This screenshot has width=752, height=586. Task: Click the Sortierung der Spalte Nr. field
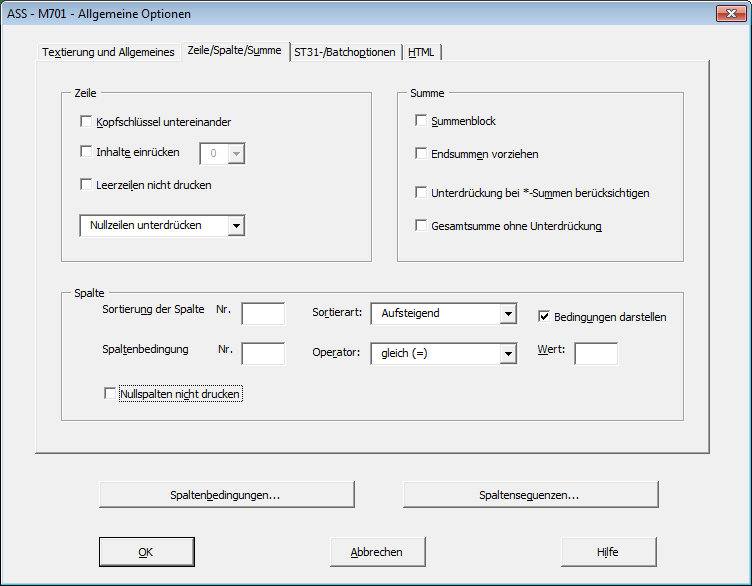pos(263,314)
